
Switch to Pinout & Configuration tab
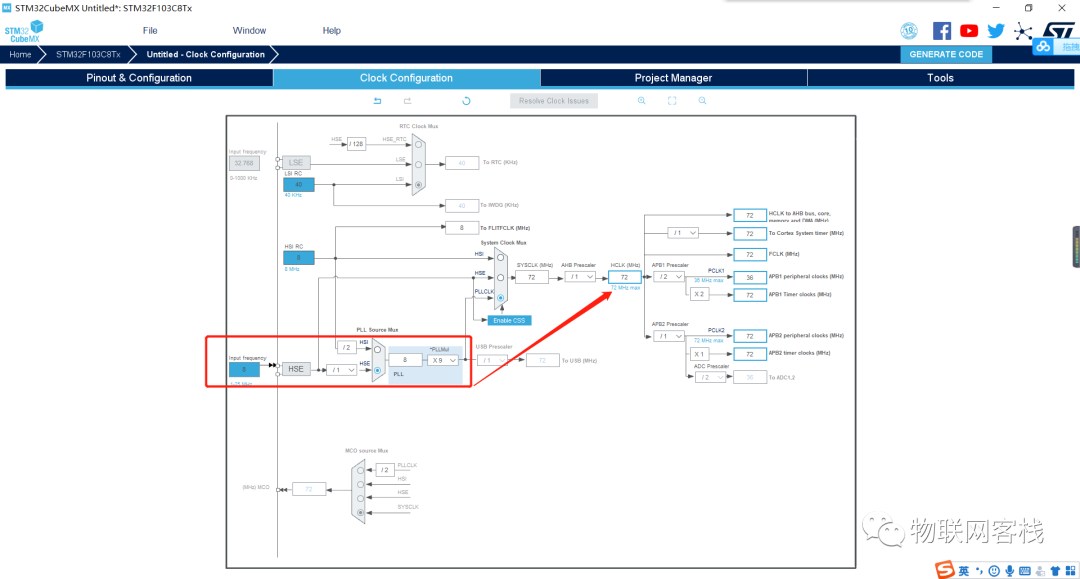coord(139,78)
